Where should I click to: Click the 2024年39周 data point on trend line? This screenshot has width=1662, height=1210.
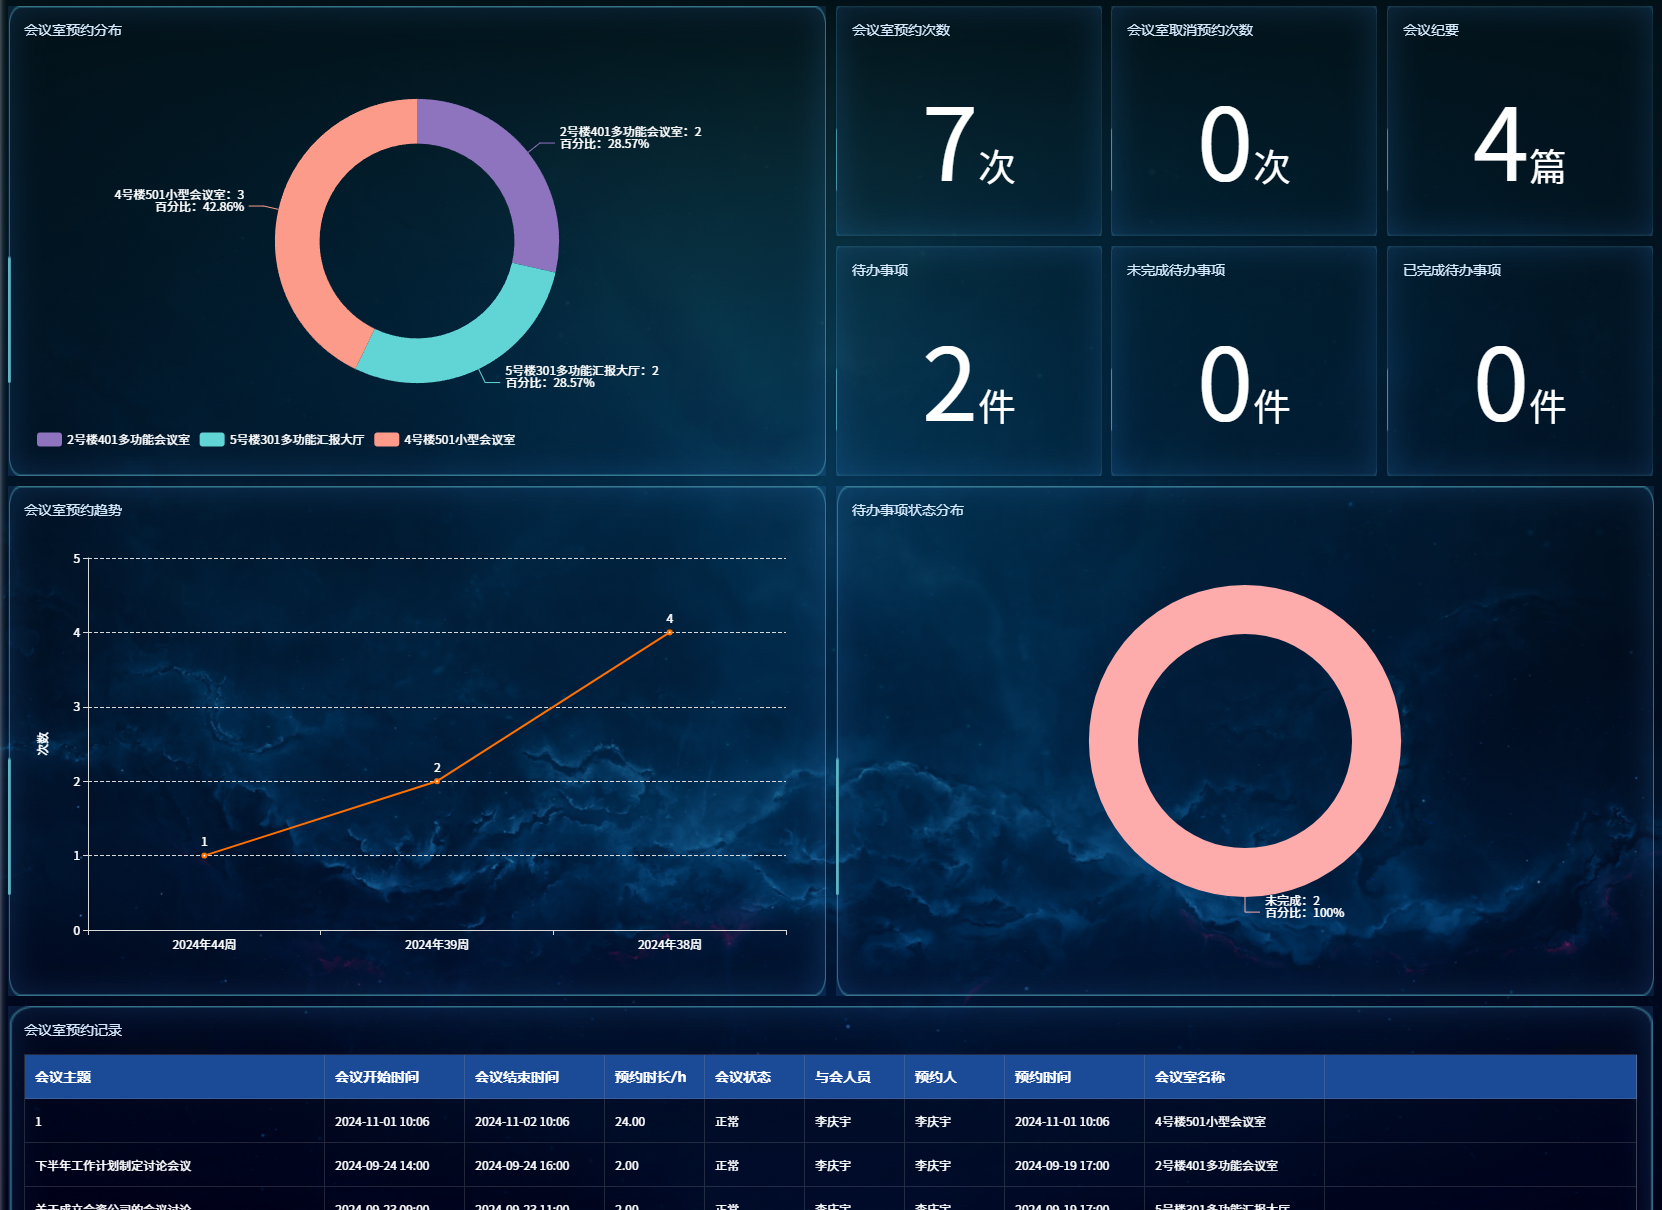[437, 781]
